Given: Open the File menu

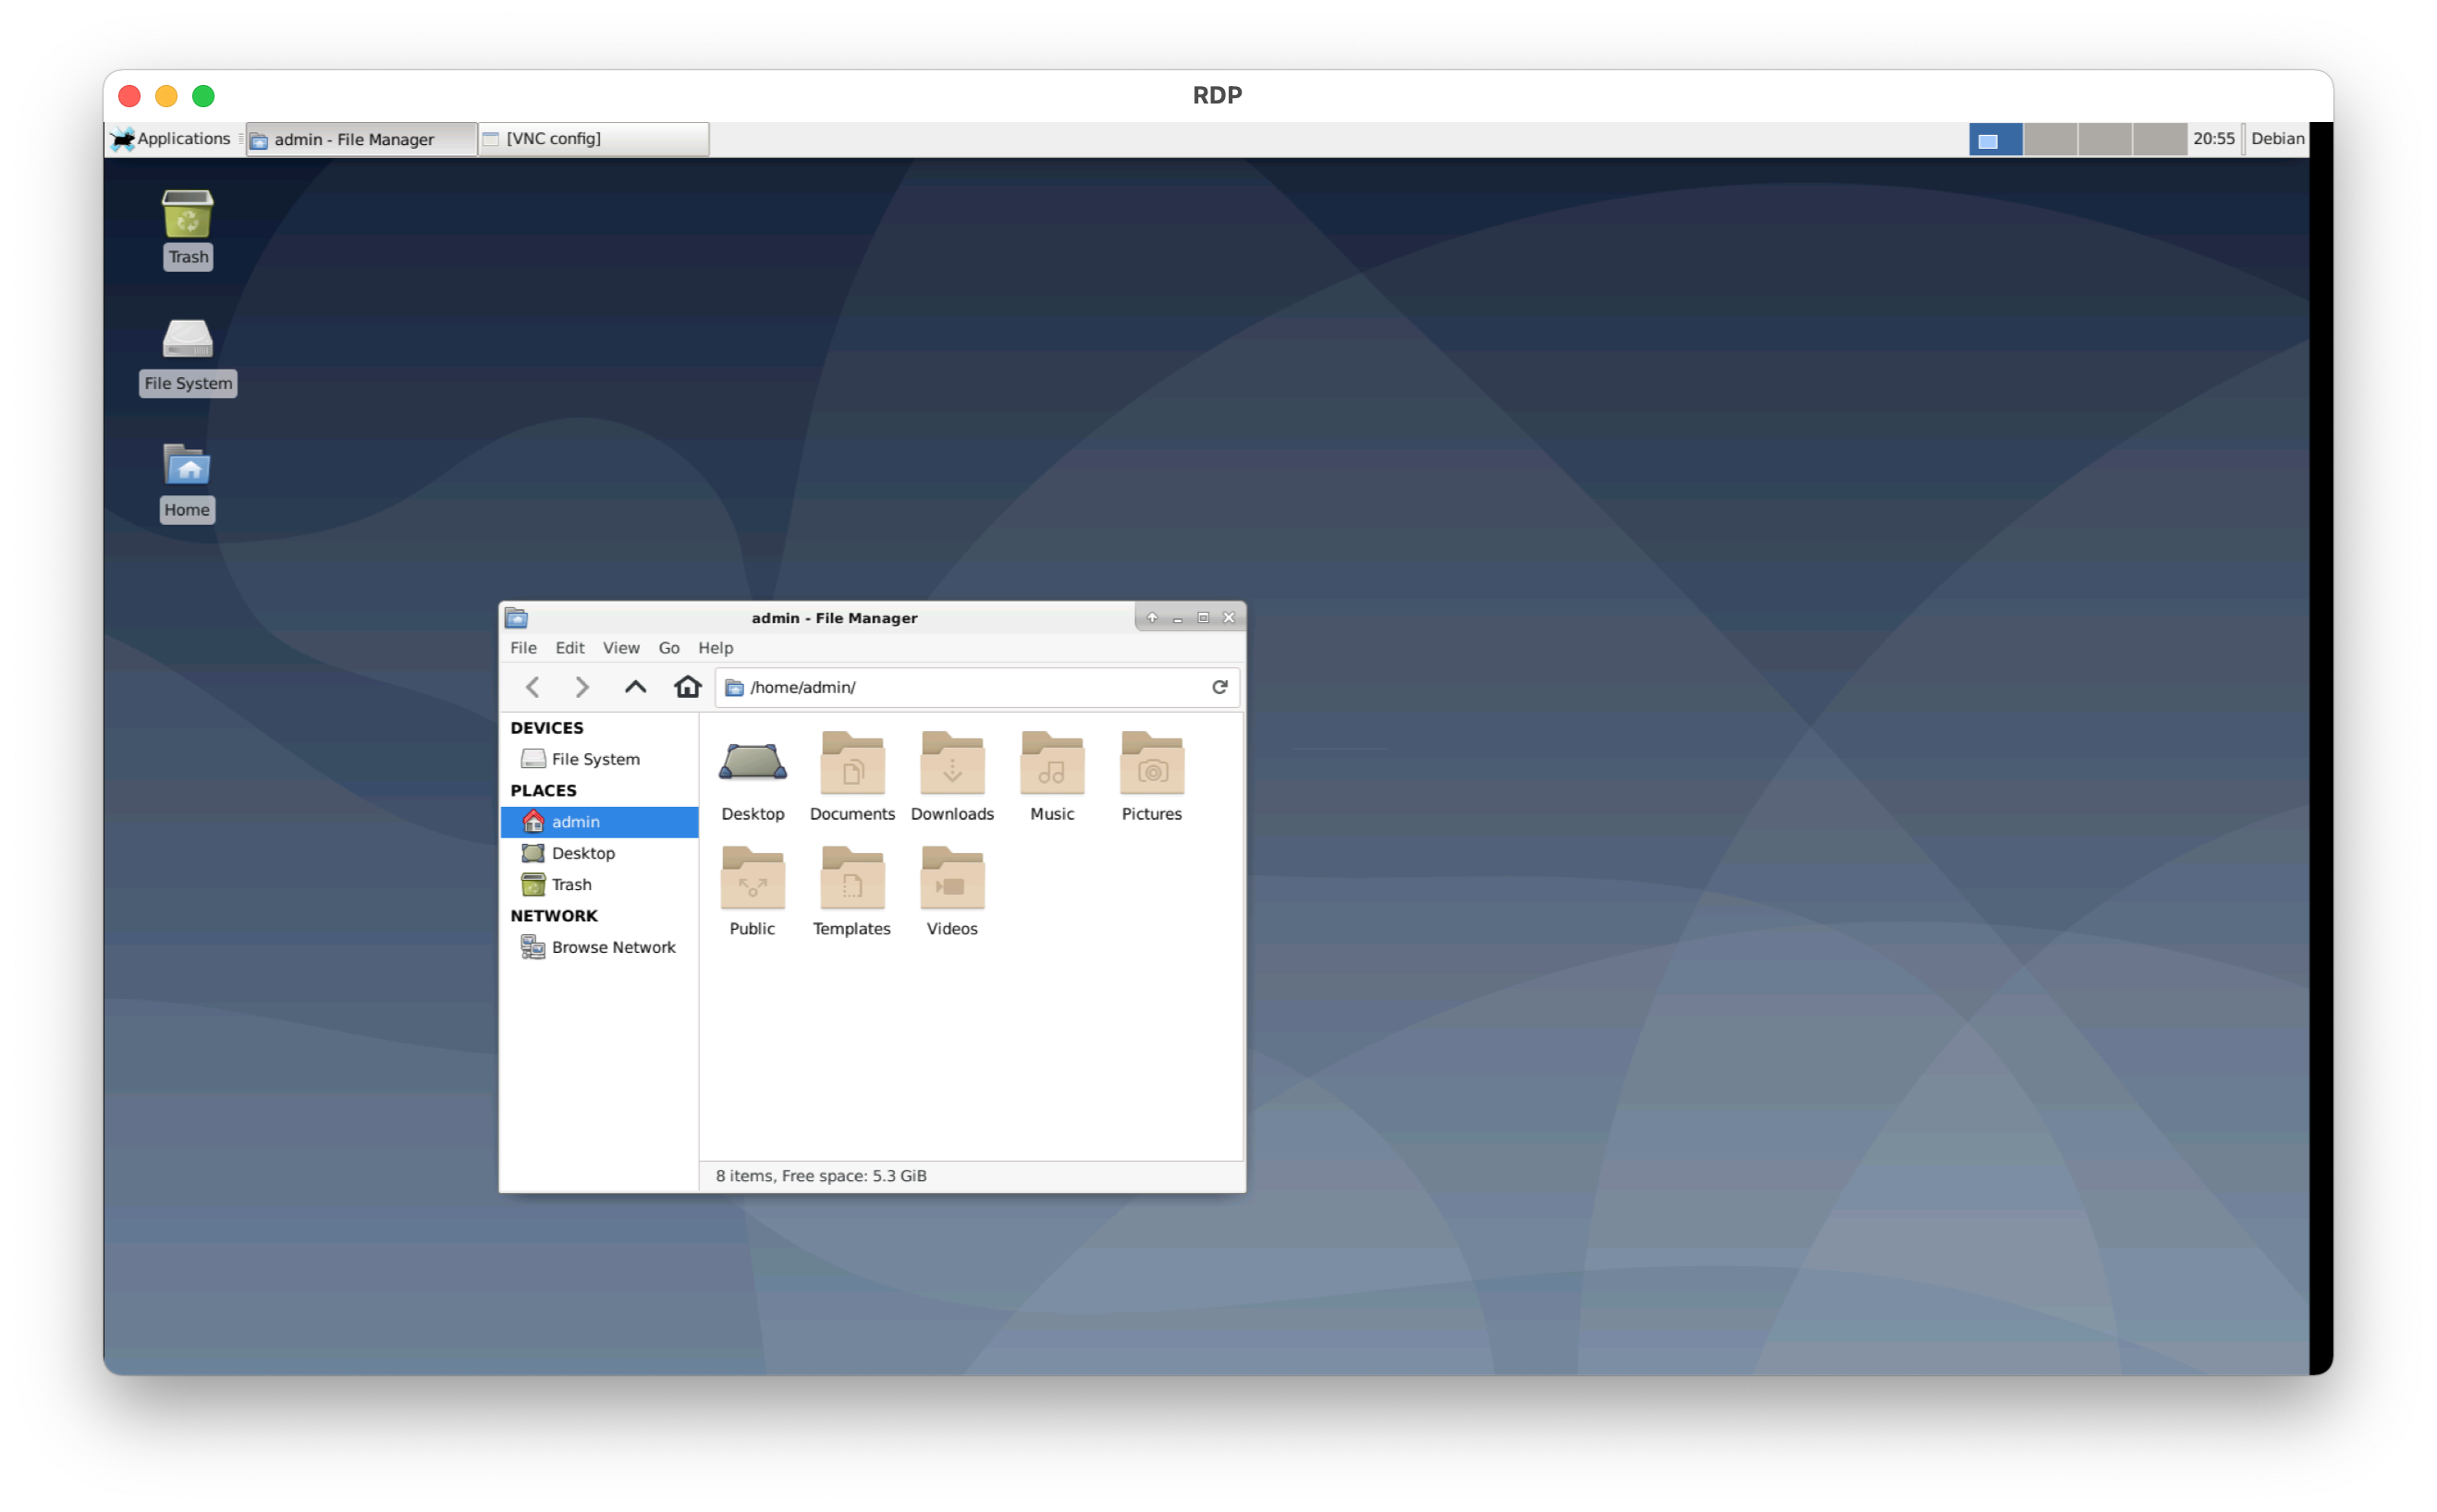Looking at the screenshot, I should click(523, 648).
